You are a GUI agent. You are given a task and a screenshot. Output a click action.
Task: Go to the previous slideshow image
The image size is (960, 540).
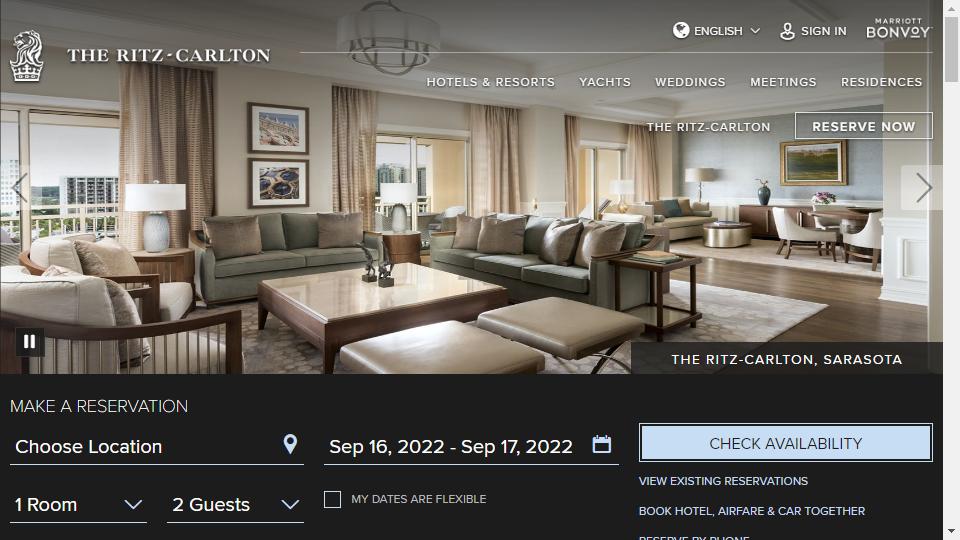[x=19, y=187]
